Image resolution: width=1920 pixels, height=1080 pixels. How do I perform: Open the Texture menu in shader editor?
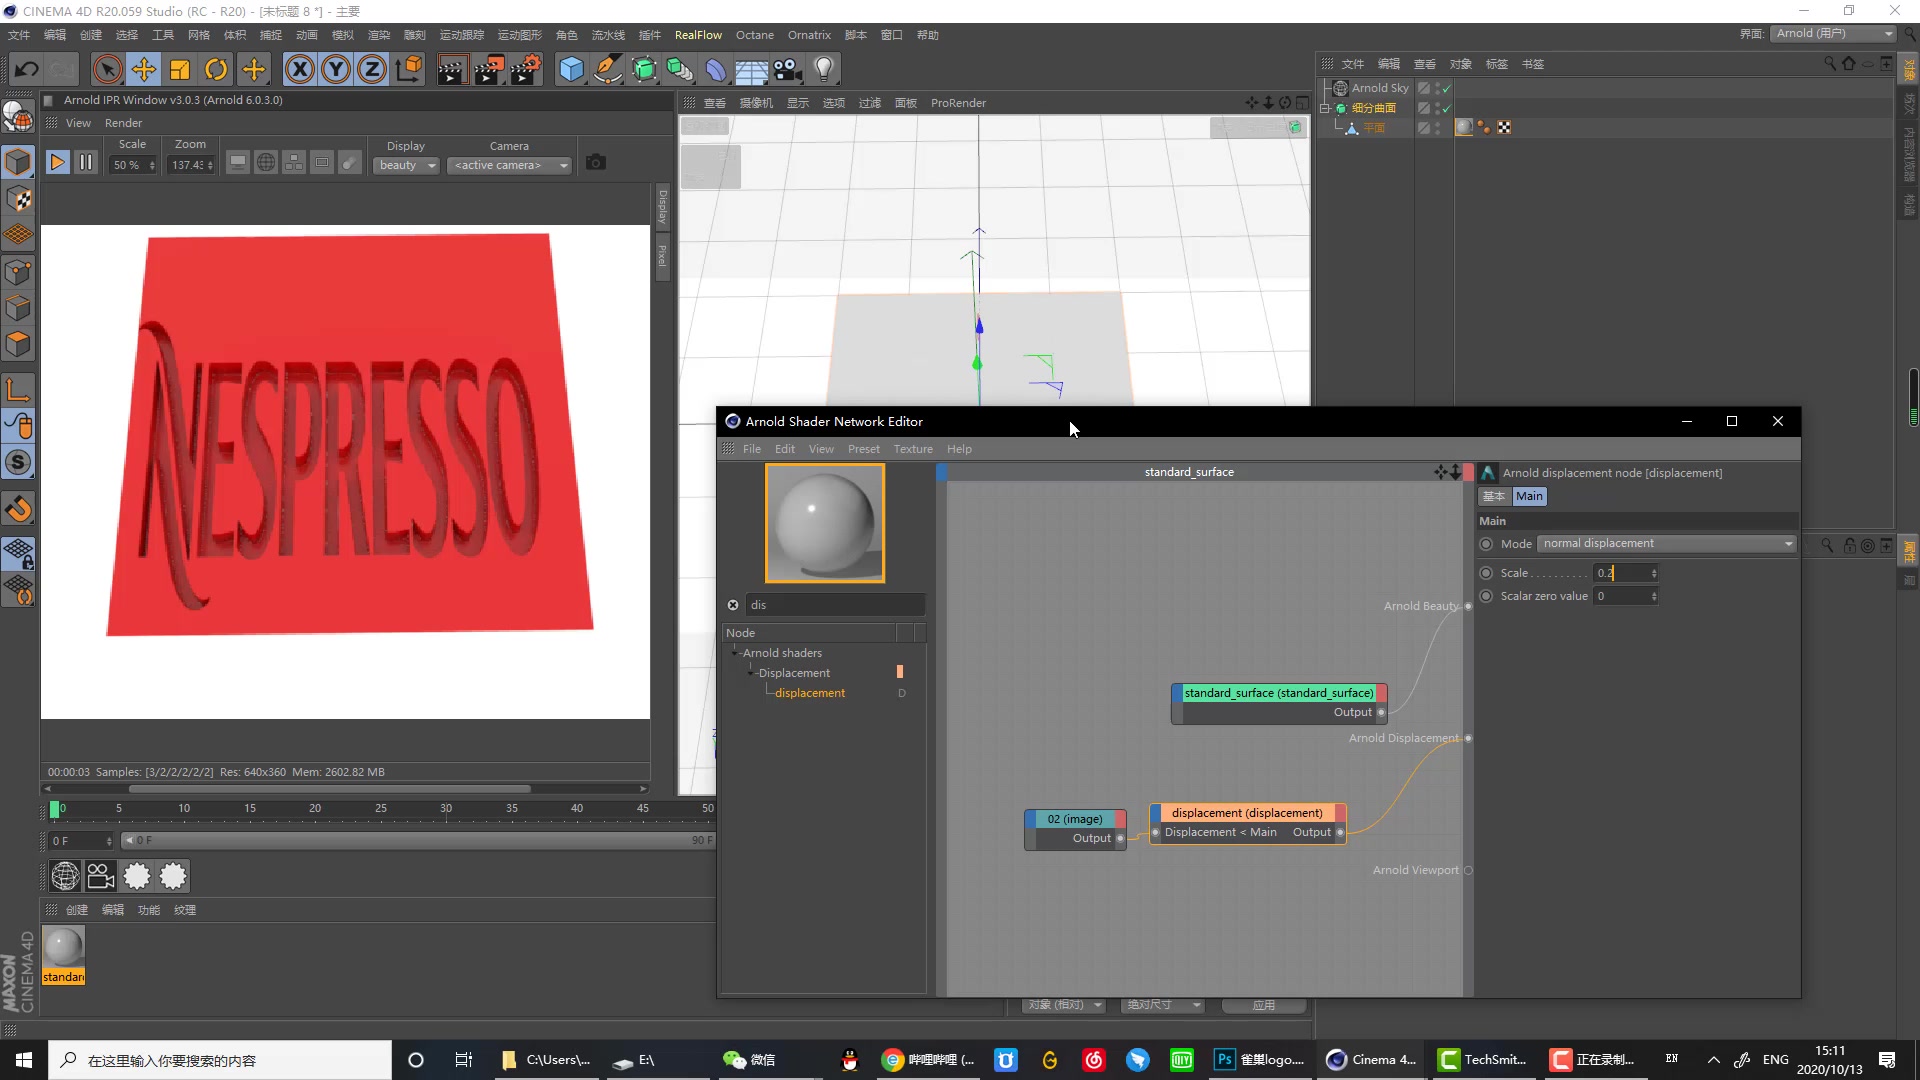pyautogui.click(x=912, y=449)
